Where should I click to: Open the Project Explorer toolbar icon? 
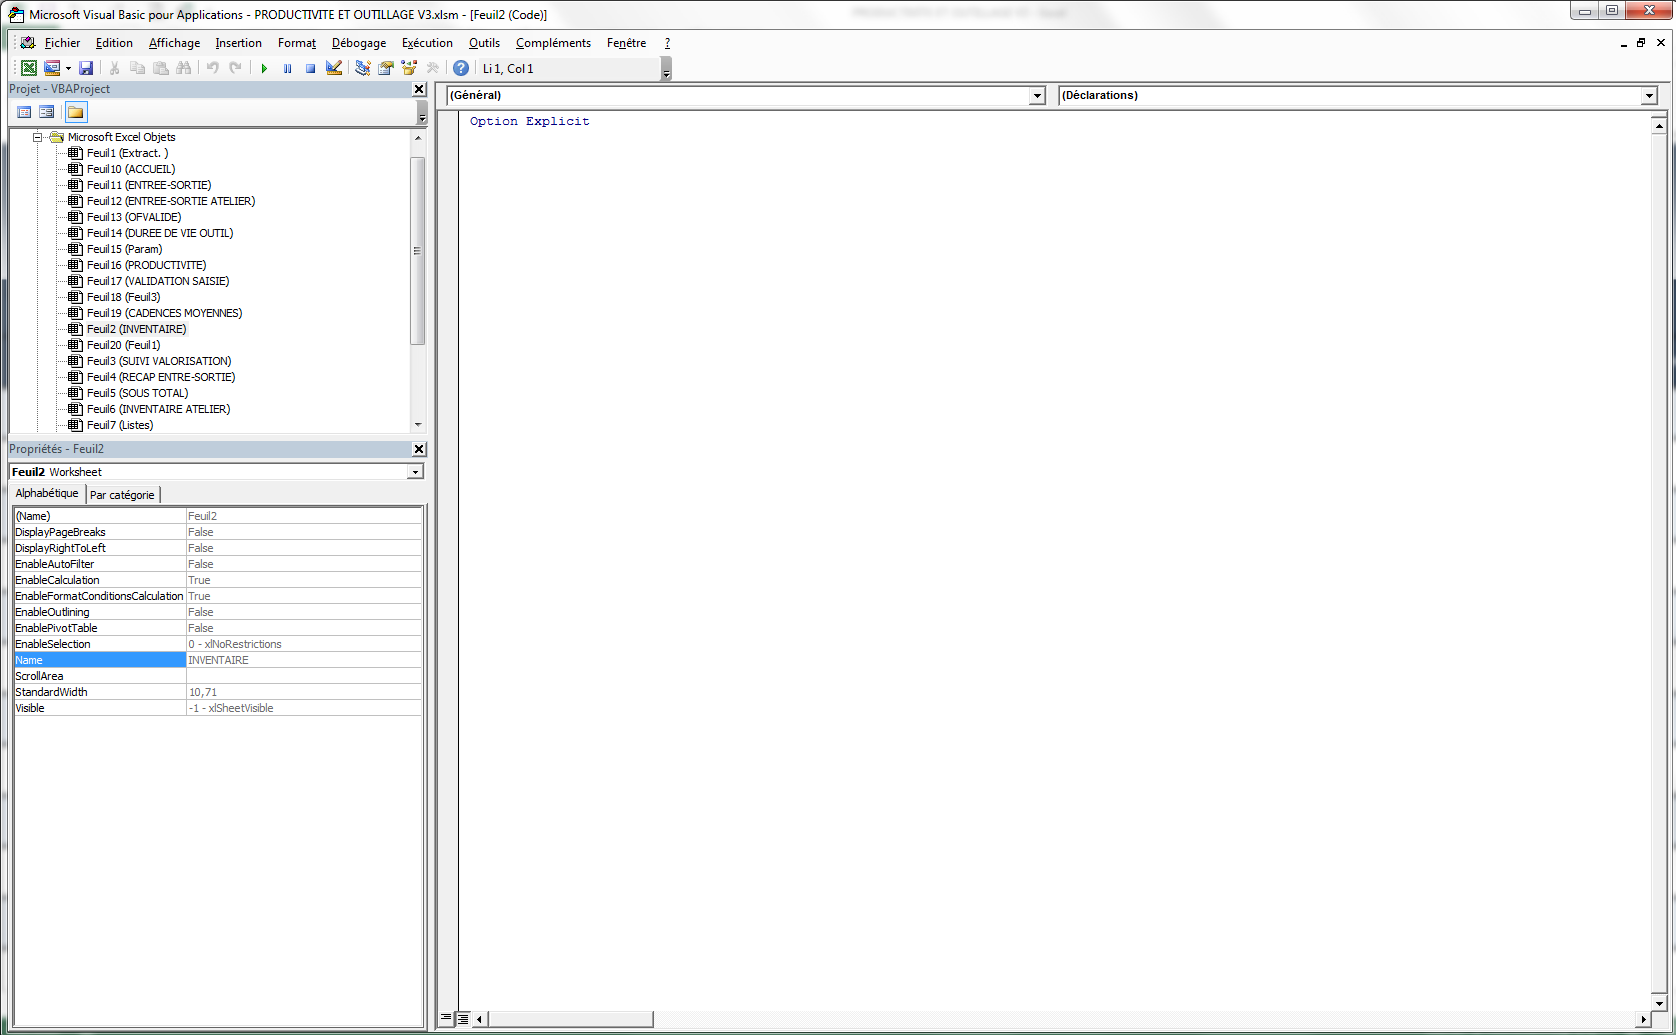point(363,68)
